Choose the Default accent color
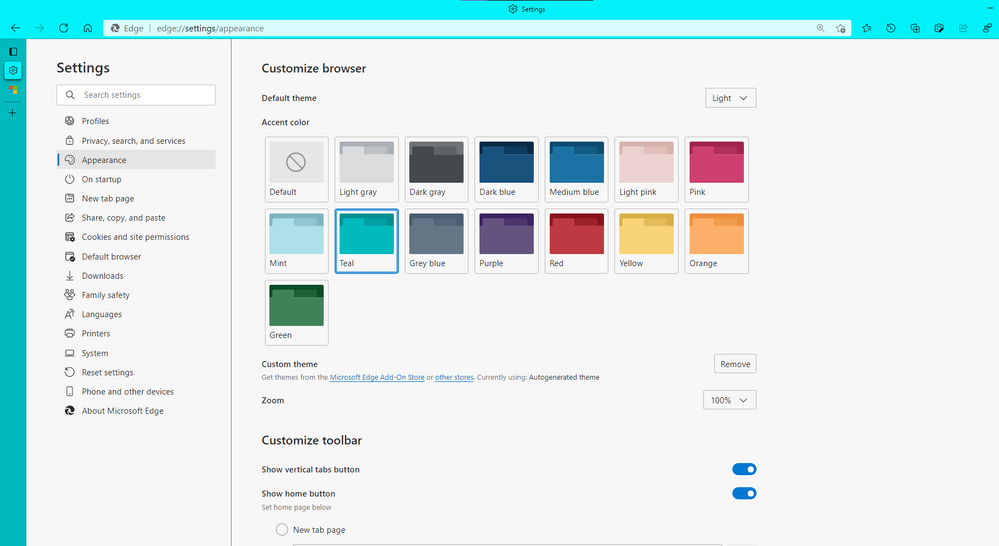 click(x=296, y=169)
